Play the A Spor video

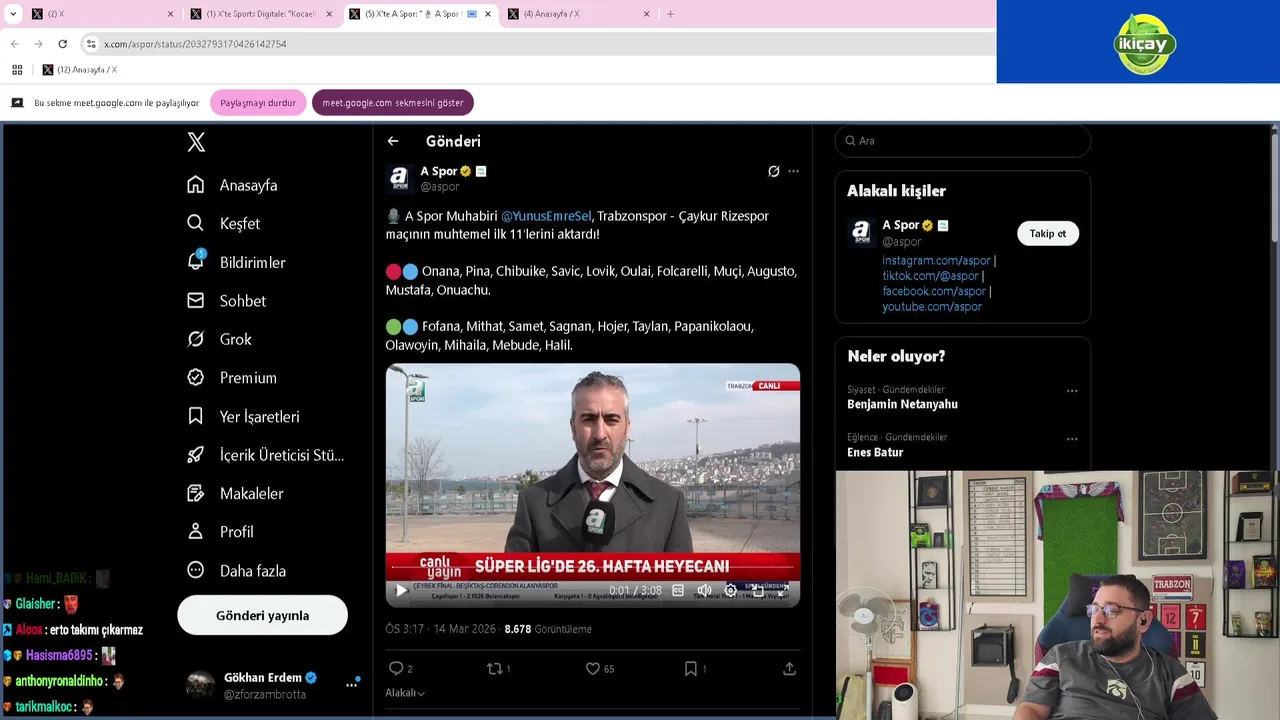tap(401, 590)
